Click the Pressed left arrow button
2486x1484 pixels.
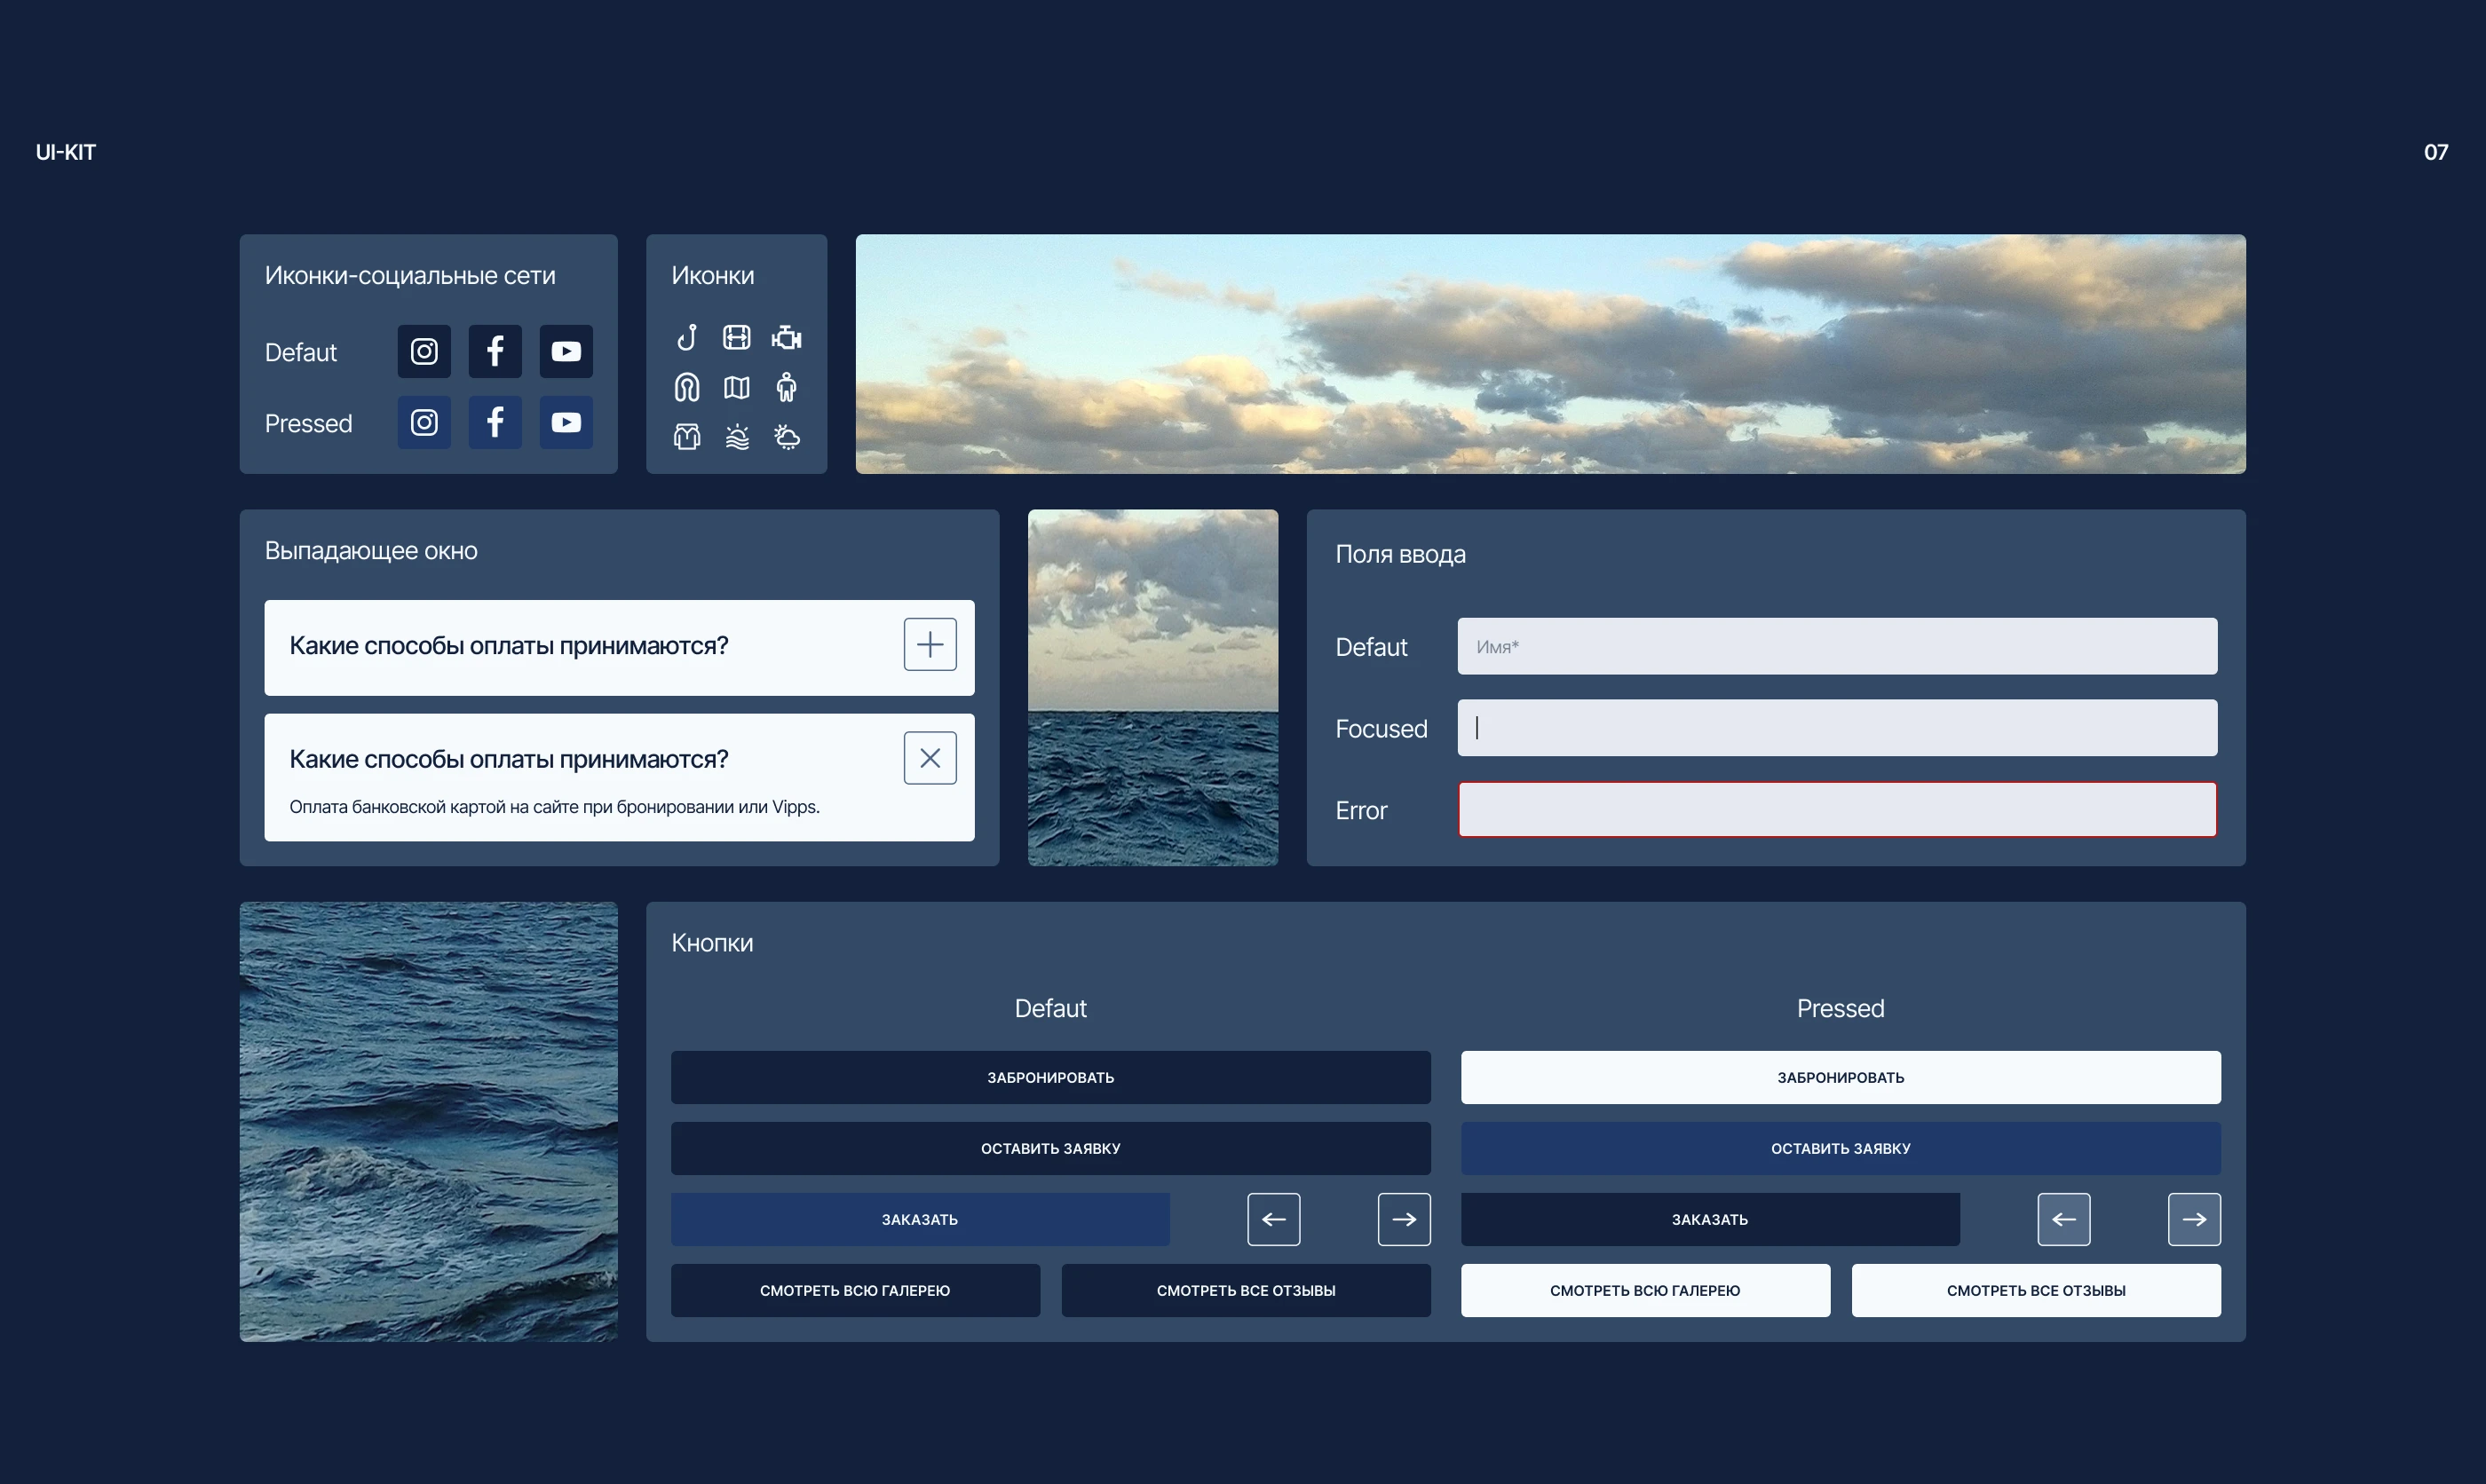(2063, 1219)
